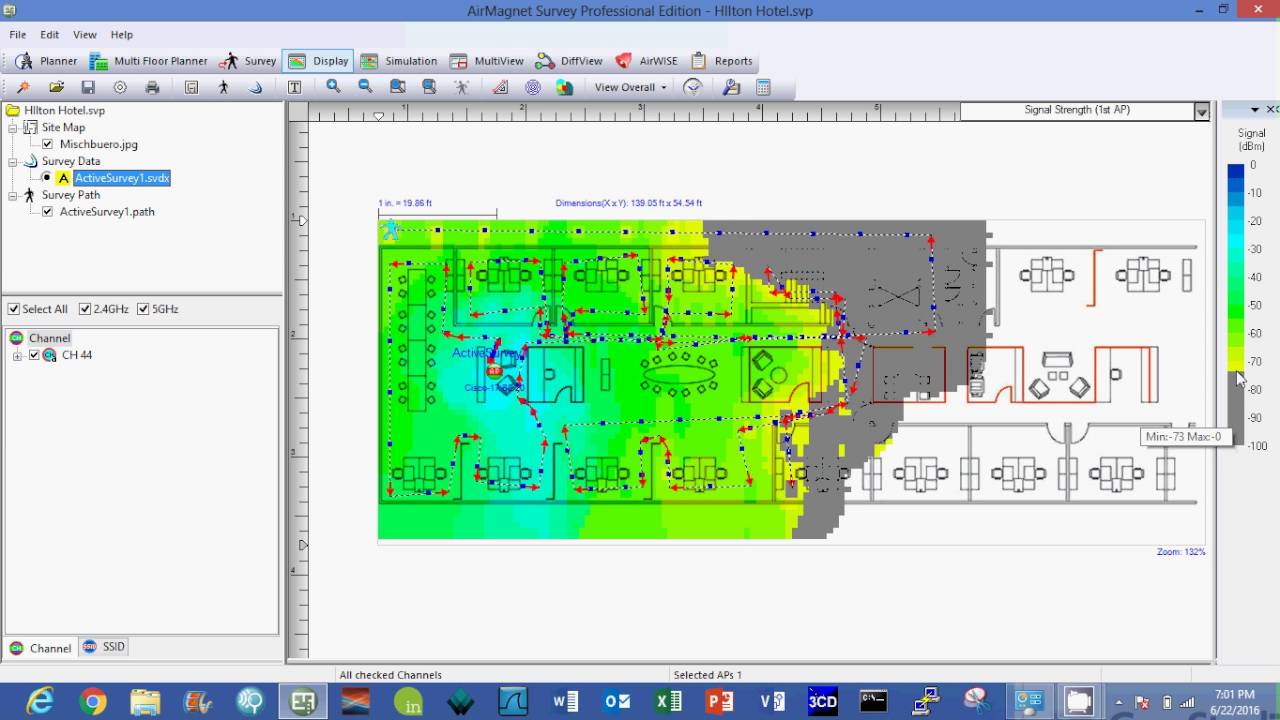This screenshot has width=1280, height=720.
Task: Open Google Chrome from the taskbar
Action: 93,701
